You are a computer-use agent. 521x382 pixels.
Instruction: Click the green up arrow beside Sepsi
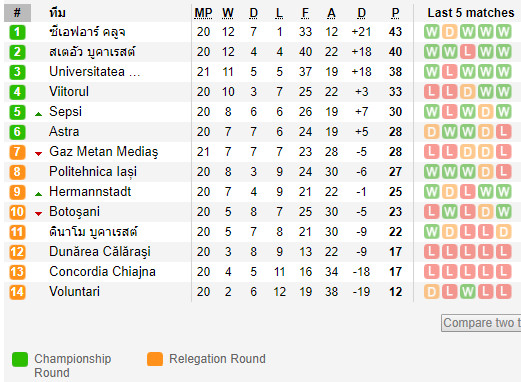[x=39, y=114]
